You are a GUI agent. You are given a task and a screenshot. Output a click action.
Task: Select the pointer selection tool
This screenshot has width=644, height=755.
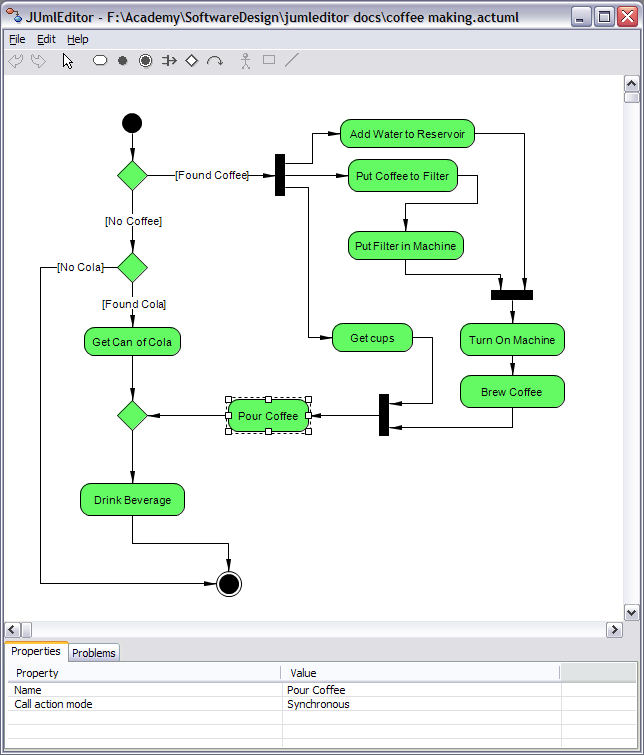coord(67,61)
